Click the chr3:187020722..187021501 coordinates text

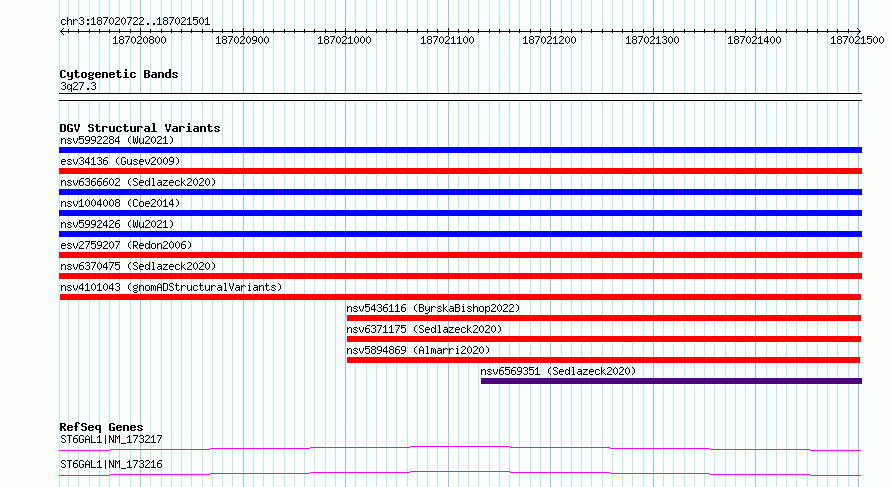[135, 21]
